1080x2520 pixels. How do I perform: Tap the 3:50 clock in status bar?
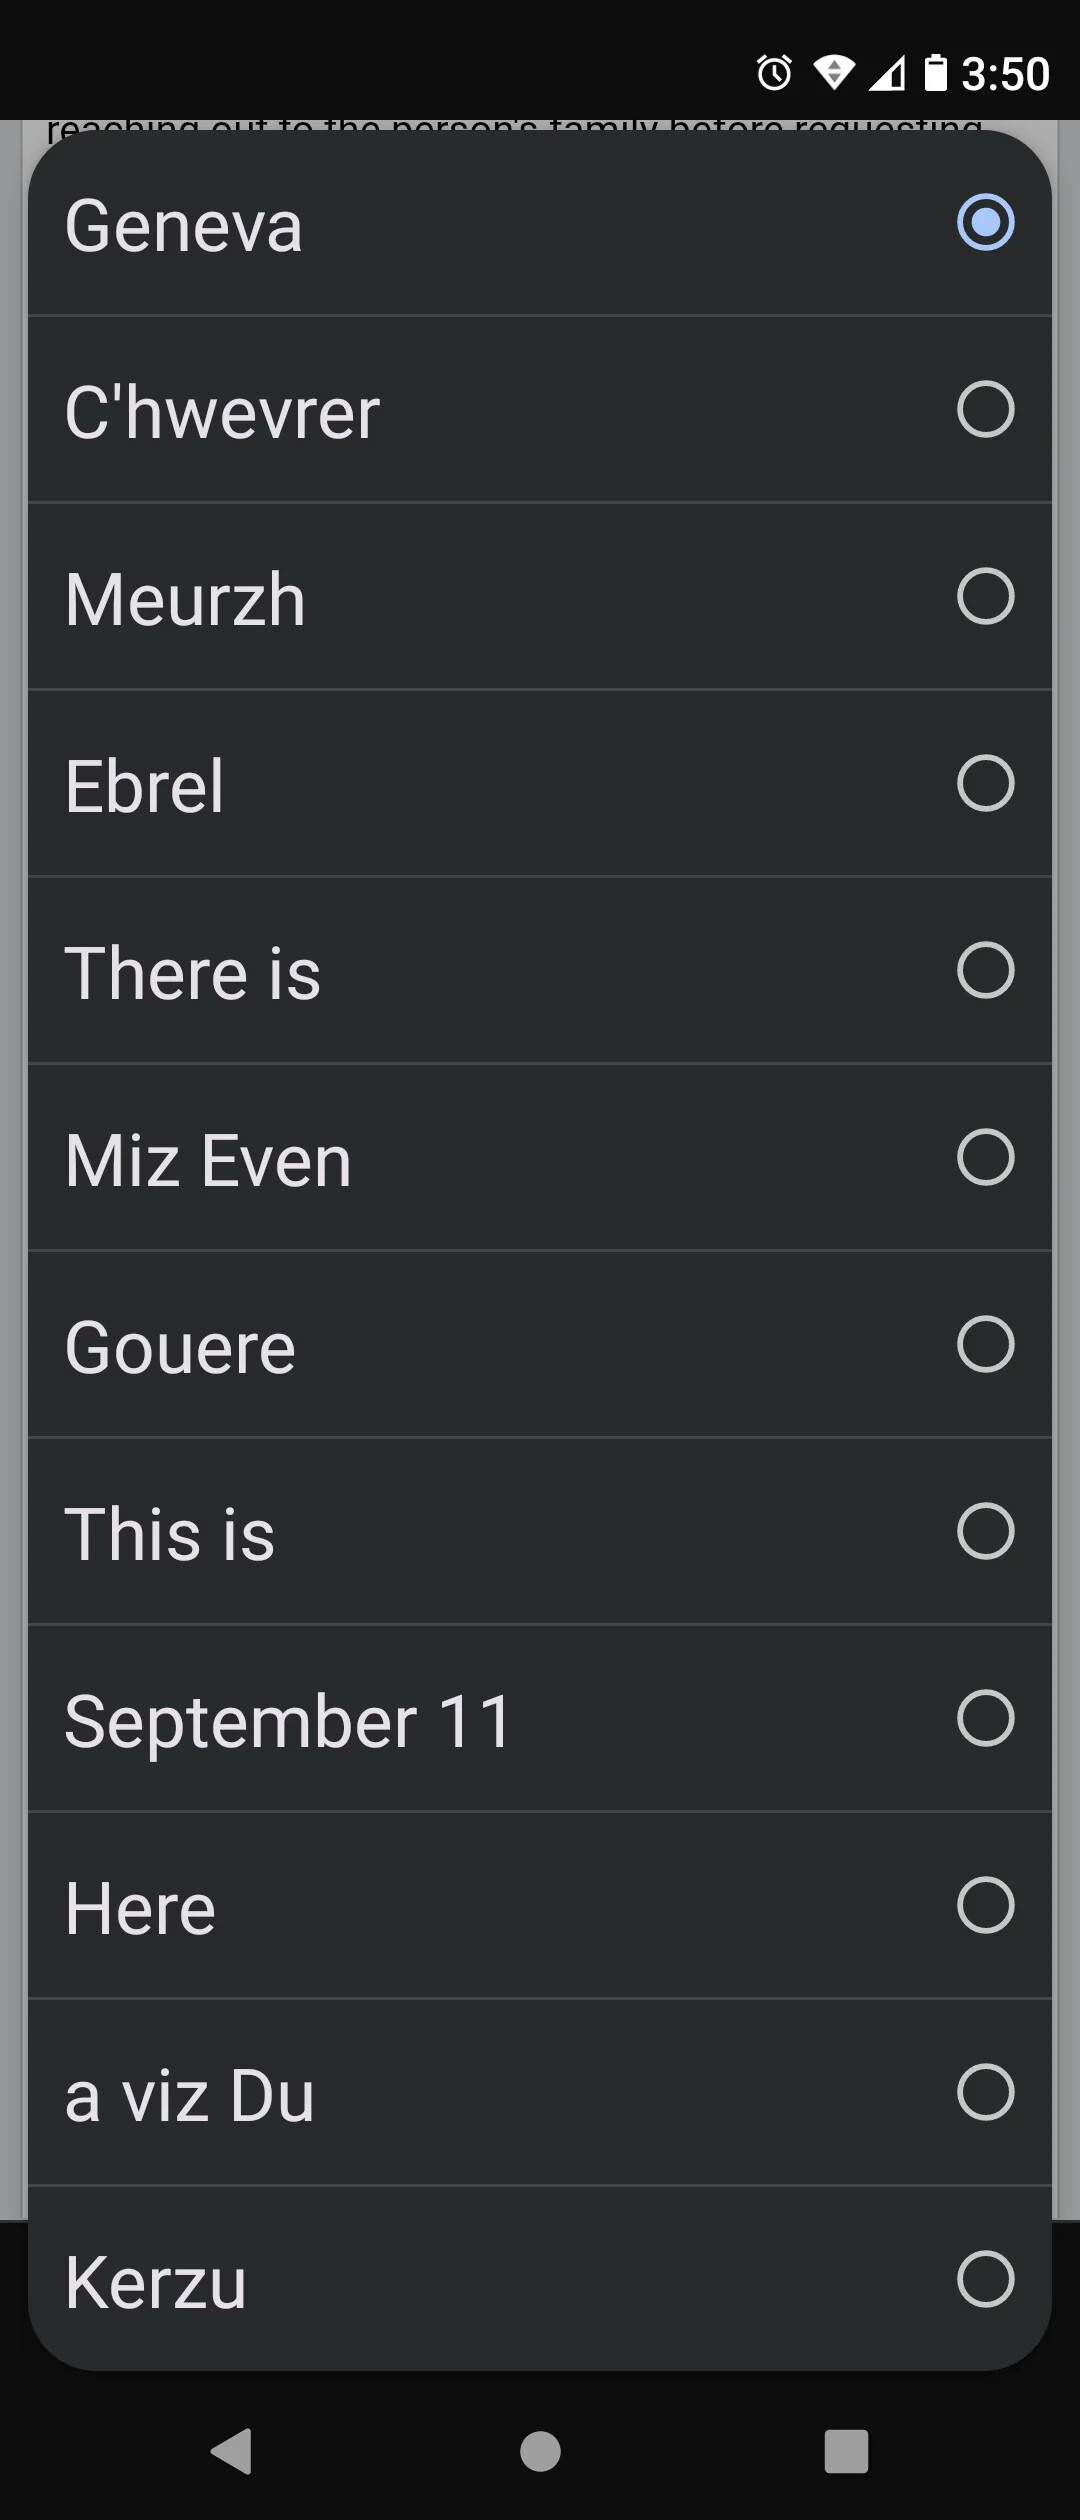(x=1005, y=74)
